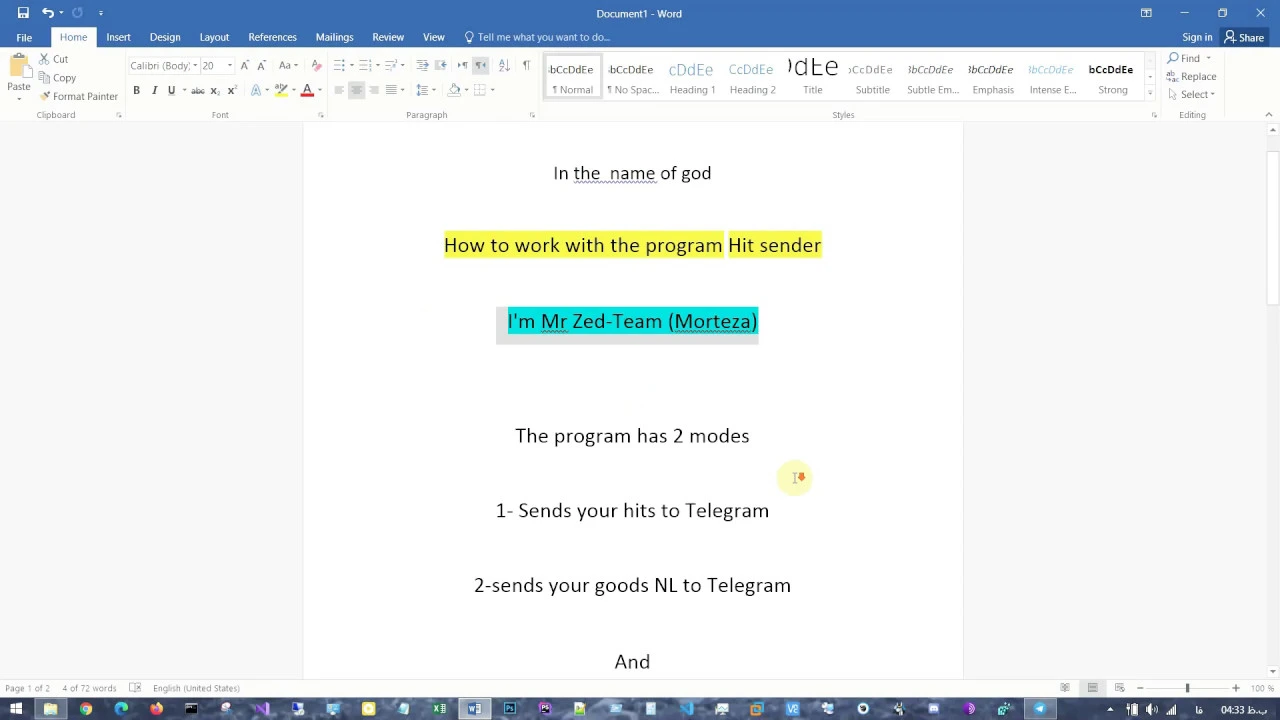Align the text to center
1280x720 pixels.
(x=356, y=90)
